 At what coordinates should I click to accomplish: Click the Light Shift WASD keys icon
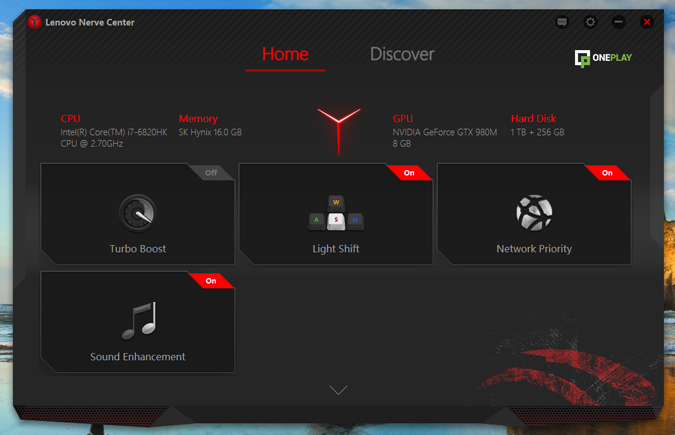point(336,214)
